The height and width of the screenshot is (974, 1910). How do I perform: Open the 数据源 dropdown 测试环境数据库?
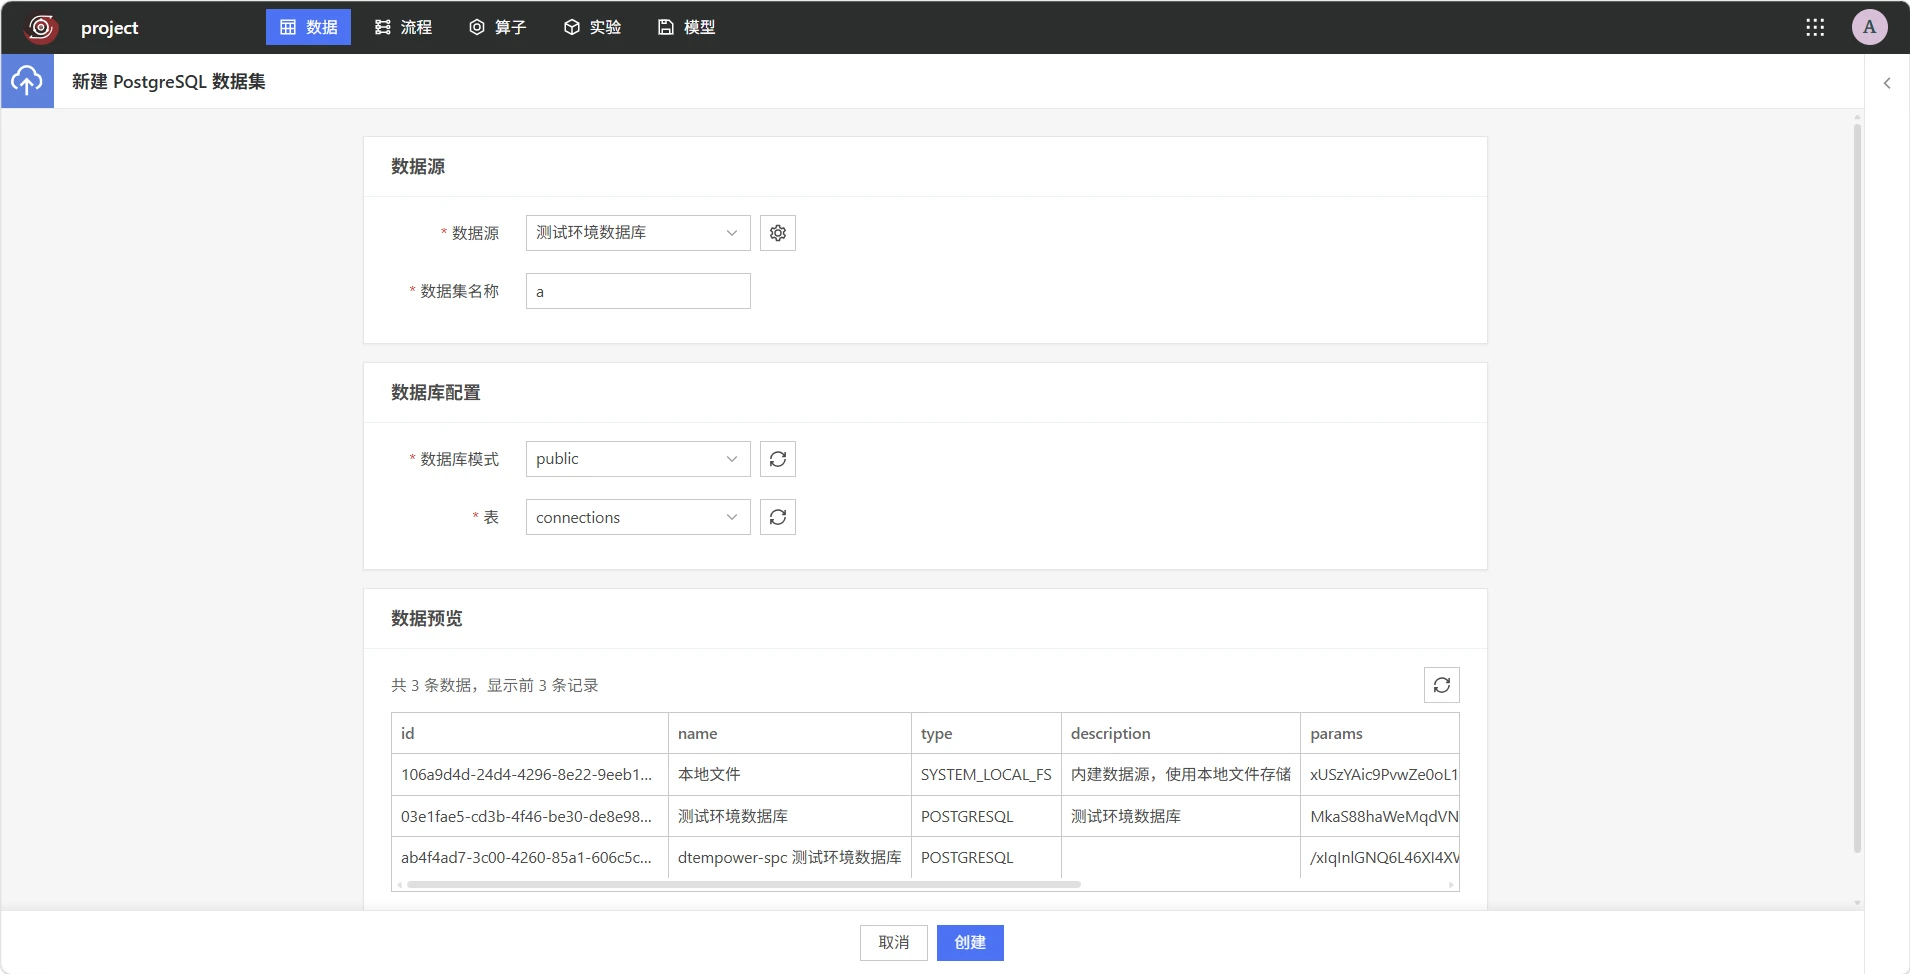click(x=638, y=233)
